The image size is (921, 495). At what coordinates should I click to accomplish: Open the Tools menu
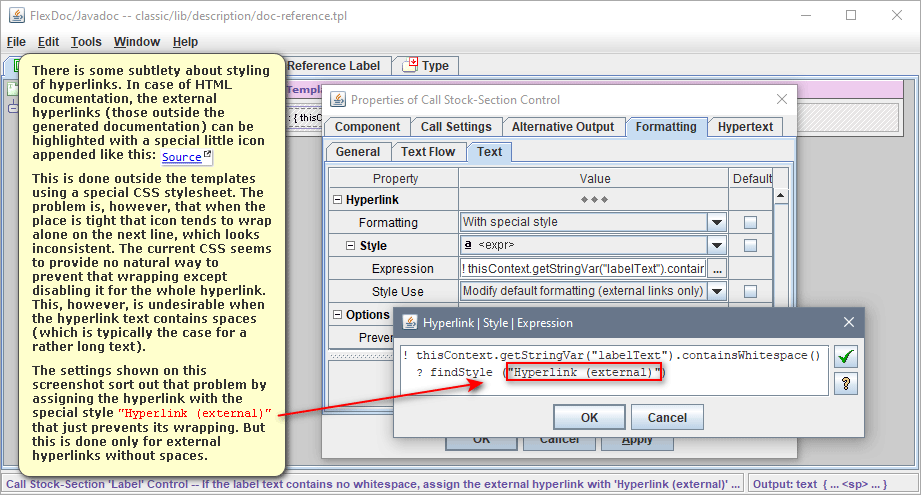pyautogui.click(x=86, y=42)
